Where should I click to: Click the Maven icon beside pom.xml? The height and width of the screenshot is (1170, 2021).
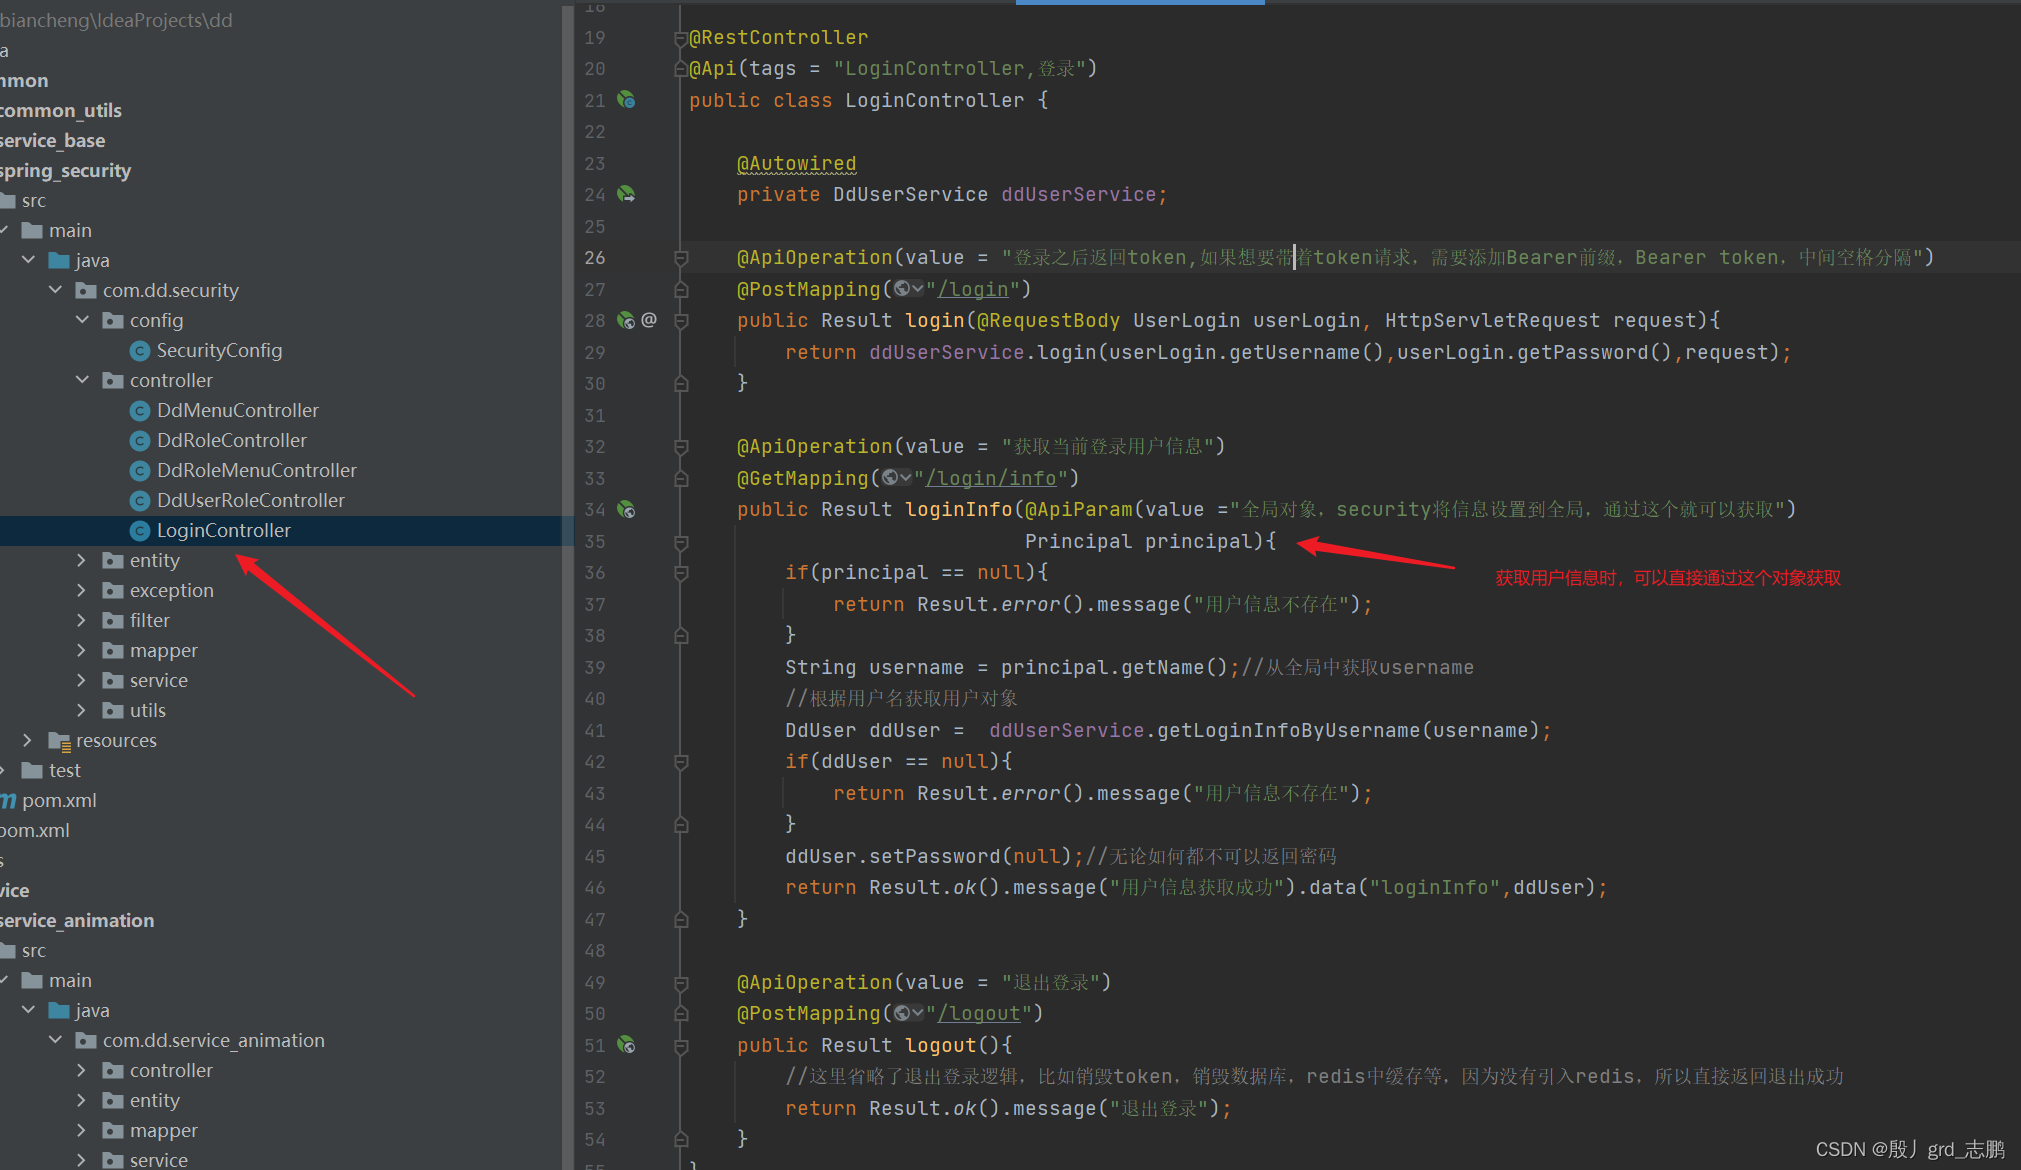click(x=9, y=801)
